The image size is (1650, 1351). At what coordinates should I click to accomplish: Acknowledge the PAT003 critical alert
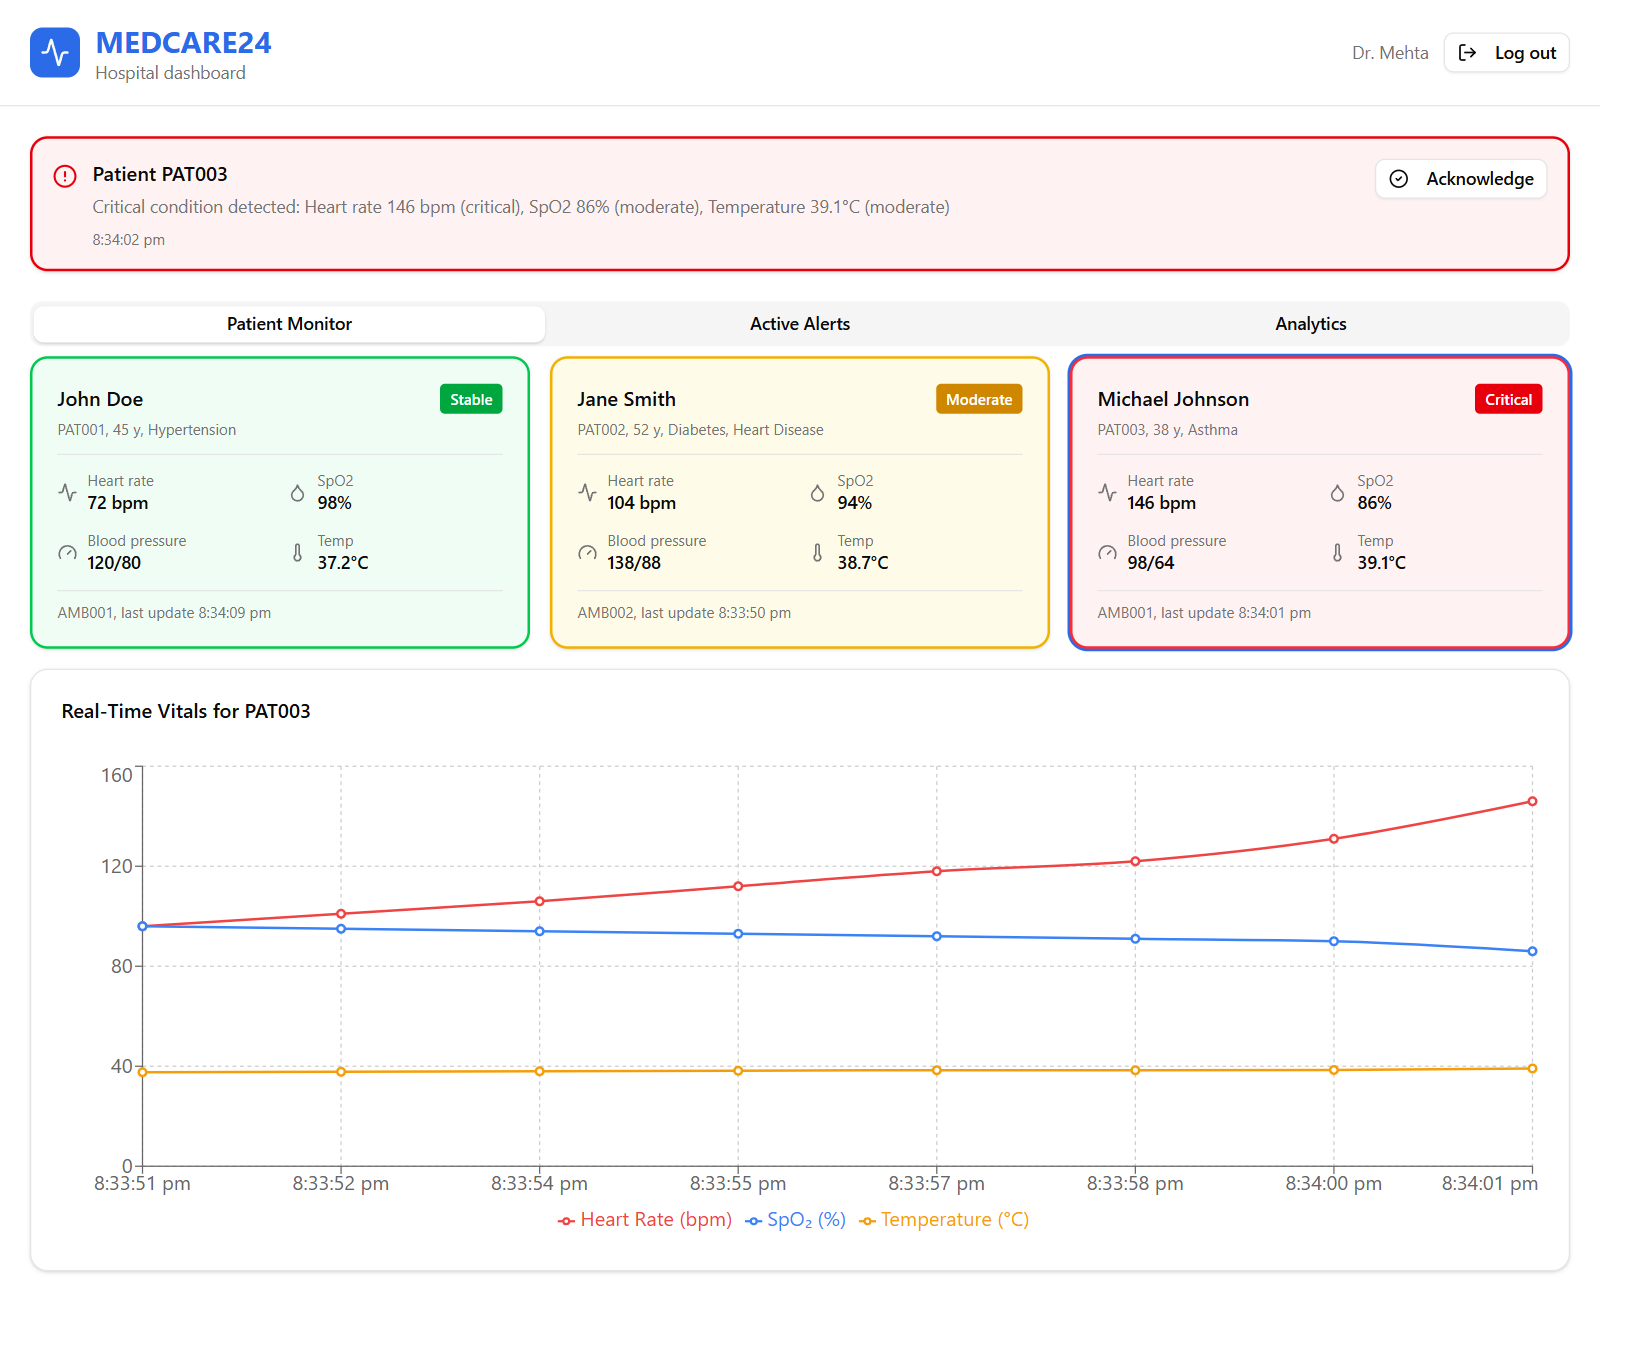tap(1461, 179)
